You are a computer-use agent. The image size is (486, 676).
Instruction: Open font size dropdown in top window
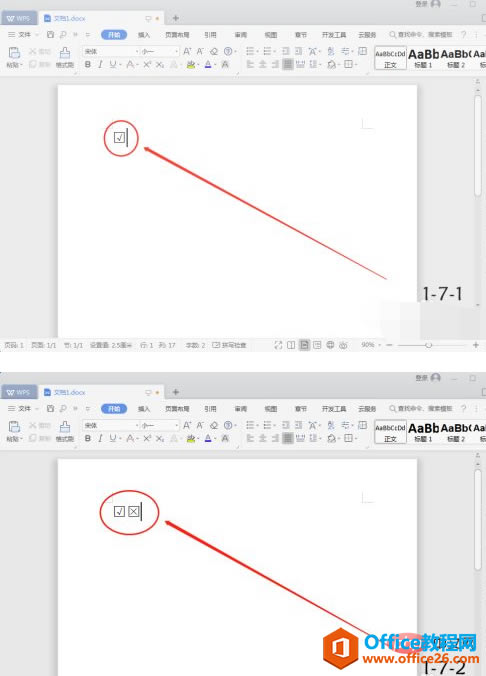coord(177,52)
